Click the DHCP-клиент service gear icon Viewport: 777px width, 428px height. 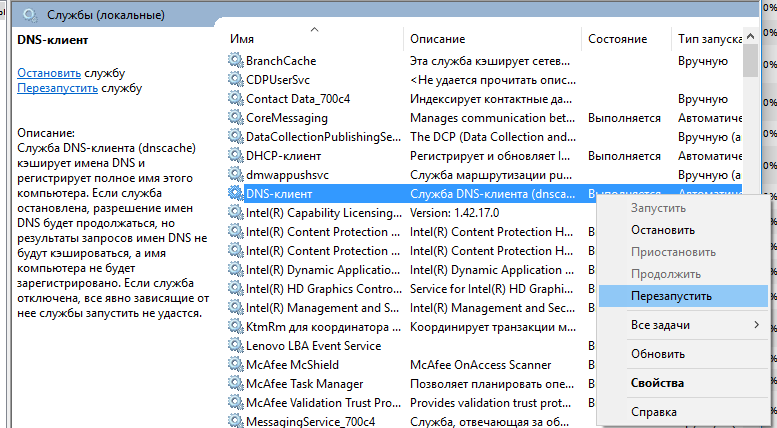tap(235, 156)
